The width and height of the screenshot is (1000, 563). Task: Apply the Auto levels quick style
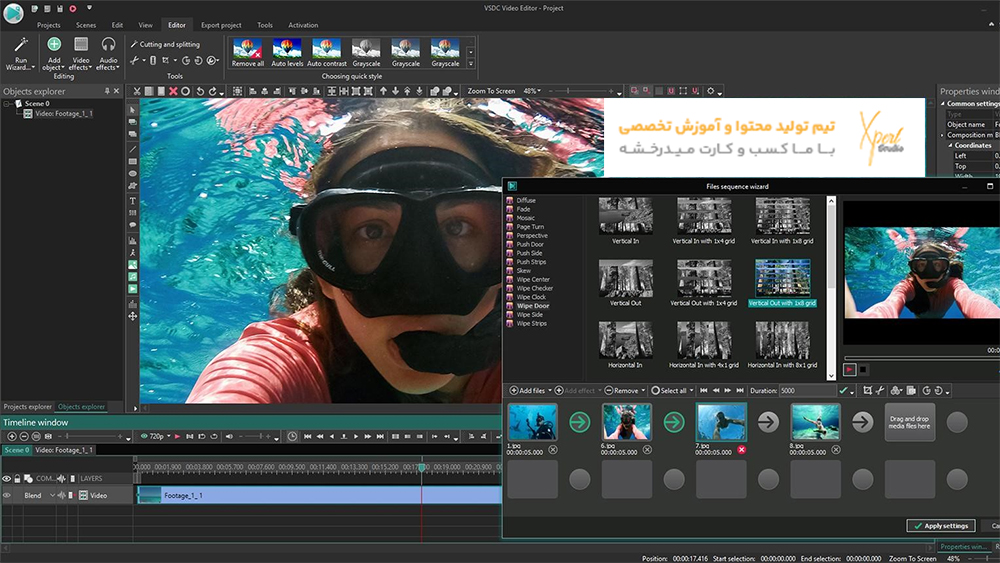pos(287,52)
